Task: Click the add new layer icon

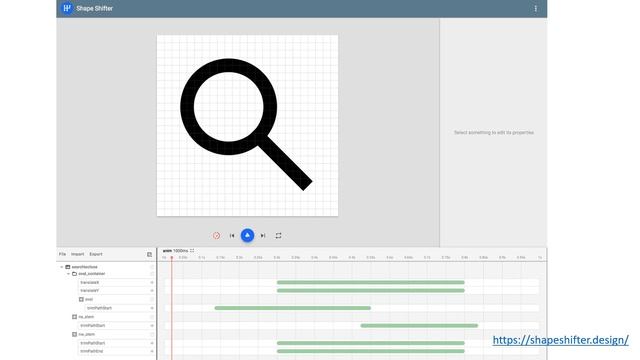Action: click(x=149, y=254)
